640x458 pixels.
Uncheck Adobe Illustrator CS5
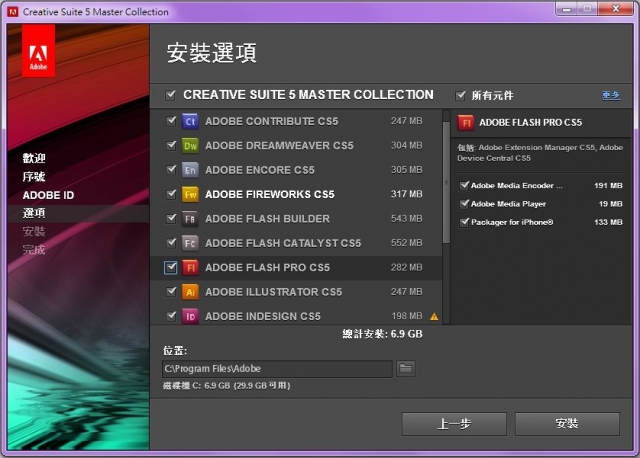171,291
